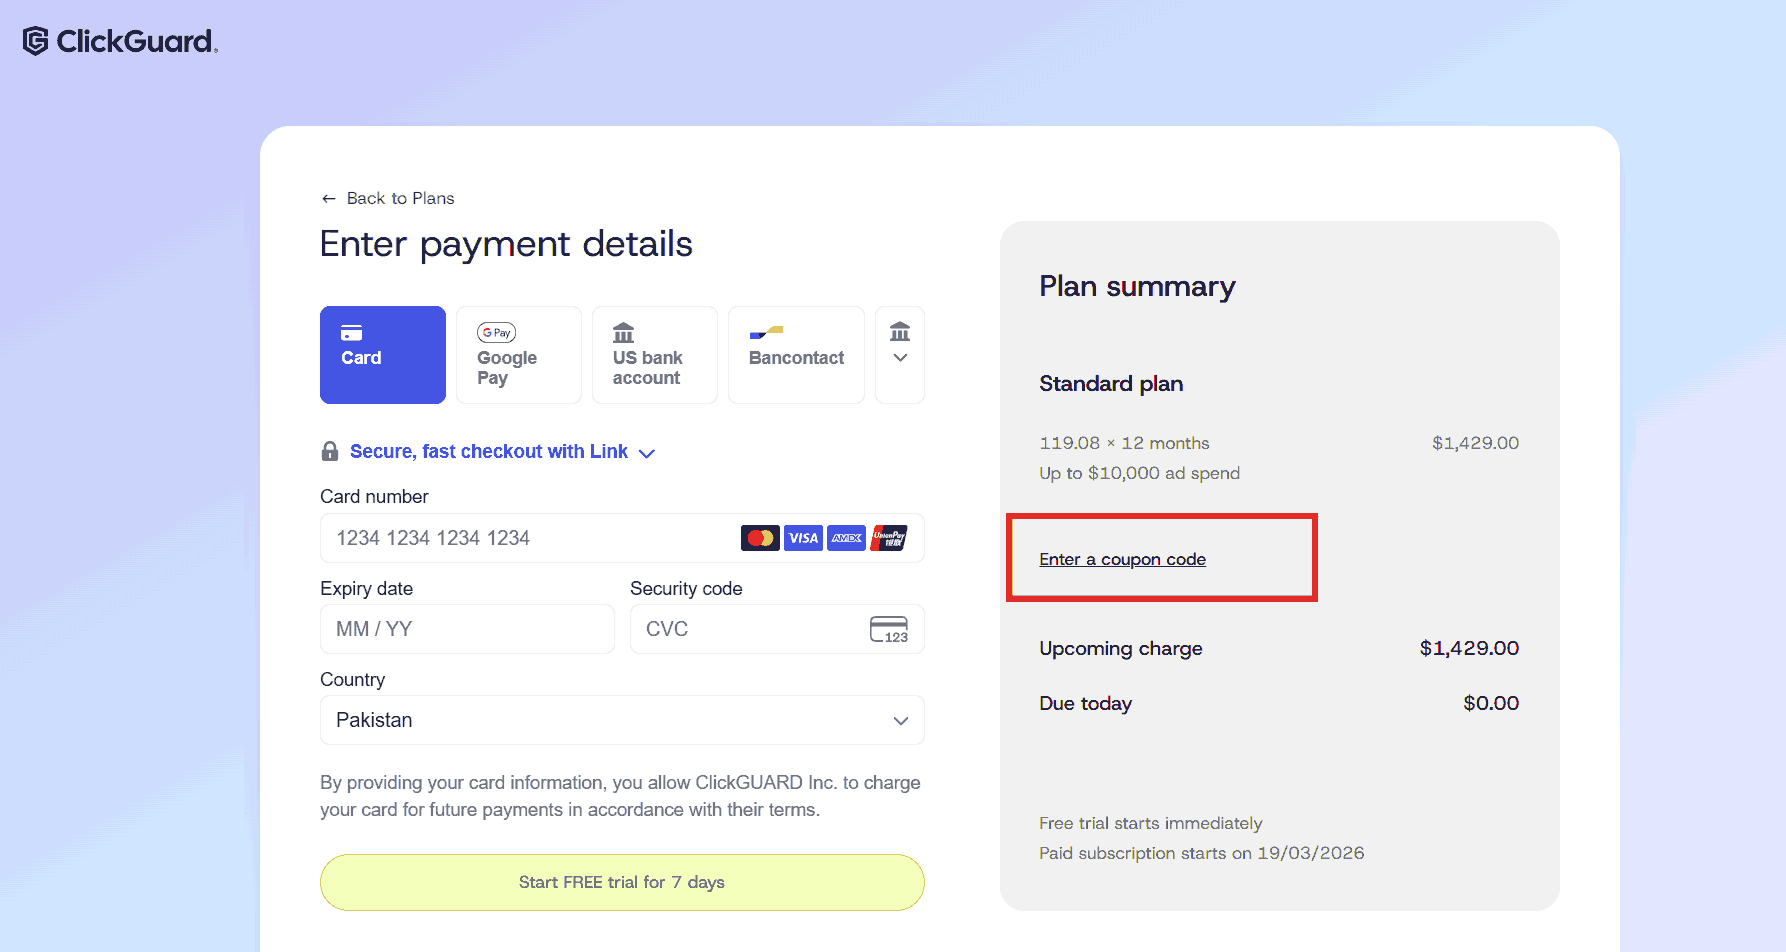The image size is (1786, 952).
Task: Choose the Google Pay payment tab
Action: point(519,355)
